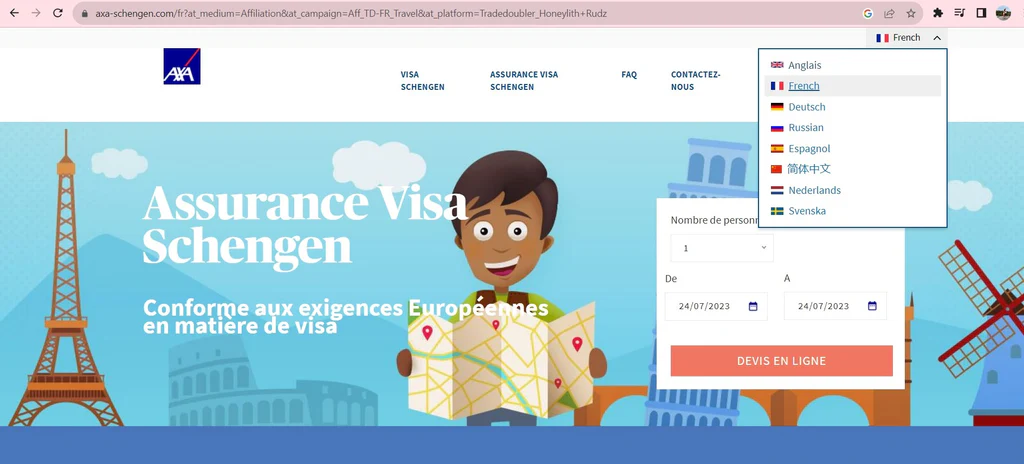Bookmark this page with star icon
Screen dimensions: 1024x464
click(910, 13)
